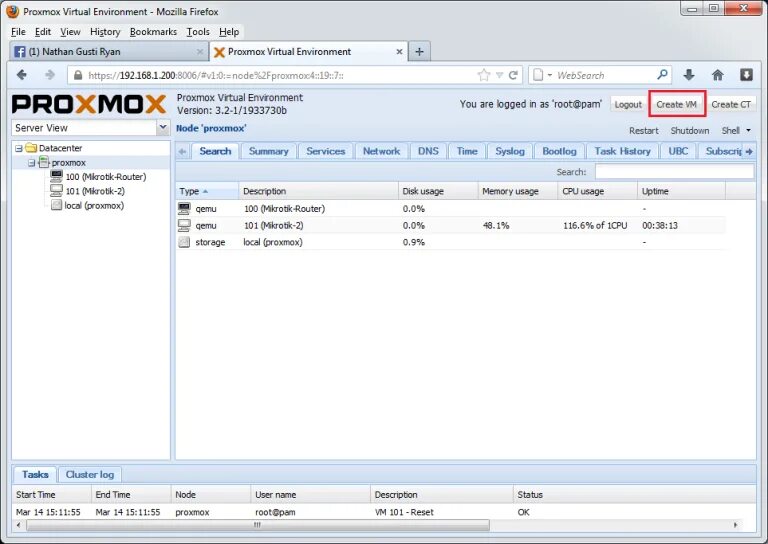Select local (proxmox) in the tree
This screenshot has width=768, height=544.
(x=94, y=205)
